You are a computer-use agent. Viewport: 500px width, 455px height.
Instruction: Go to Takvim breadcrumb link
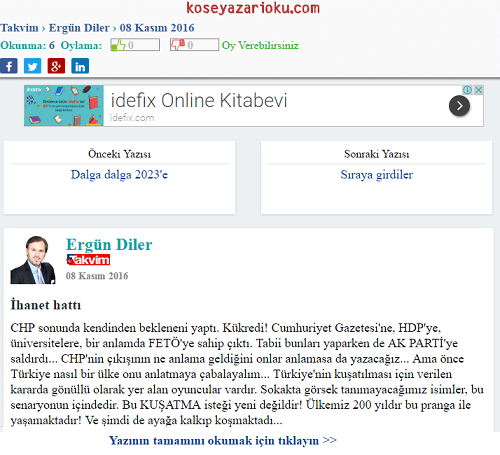(x=19, y=28)
